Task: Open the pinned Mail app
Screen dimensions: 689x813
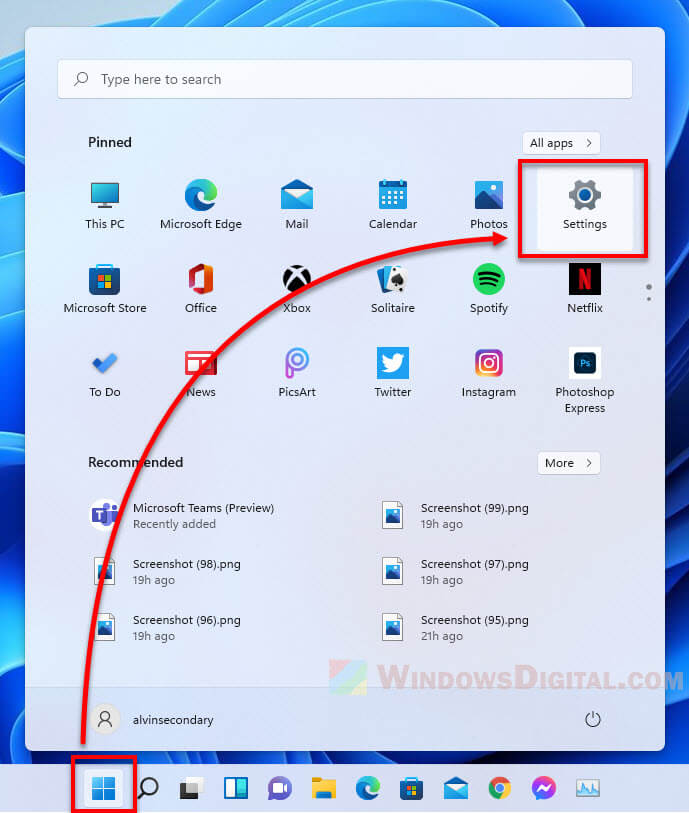Action: click(297, 205)
